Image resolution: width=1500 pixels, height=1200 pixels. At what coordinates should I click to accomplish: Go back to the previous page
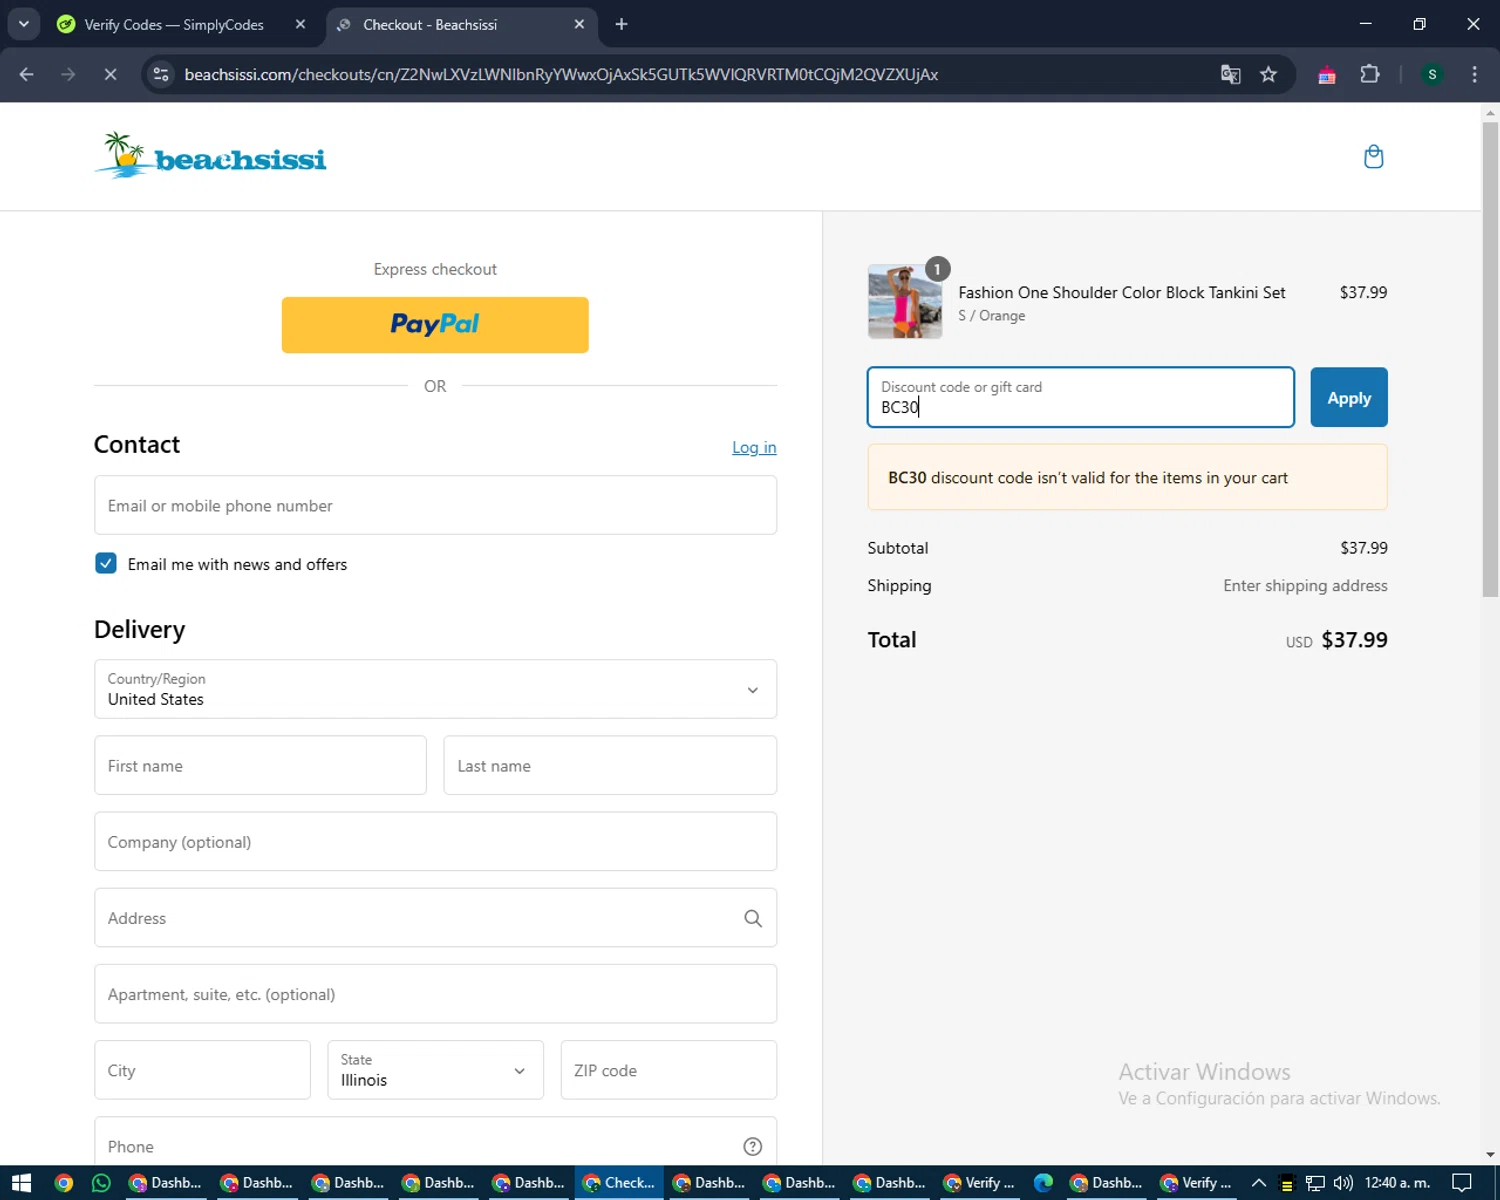tap(27, 74)
